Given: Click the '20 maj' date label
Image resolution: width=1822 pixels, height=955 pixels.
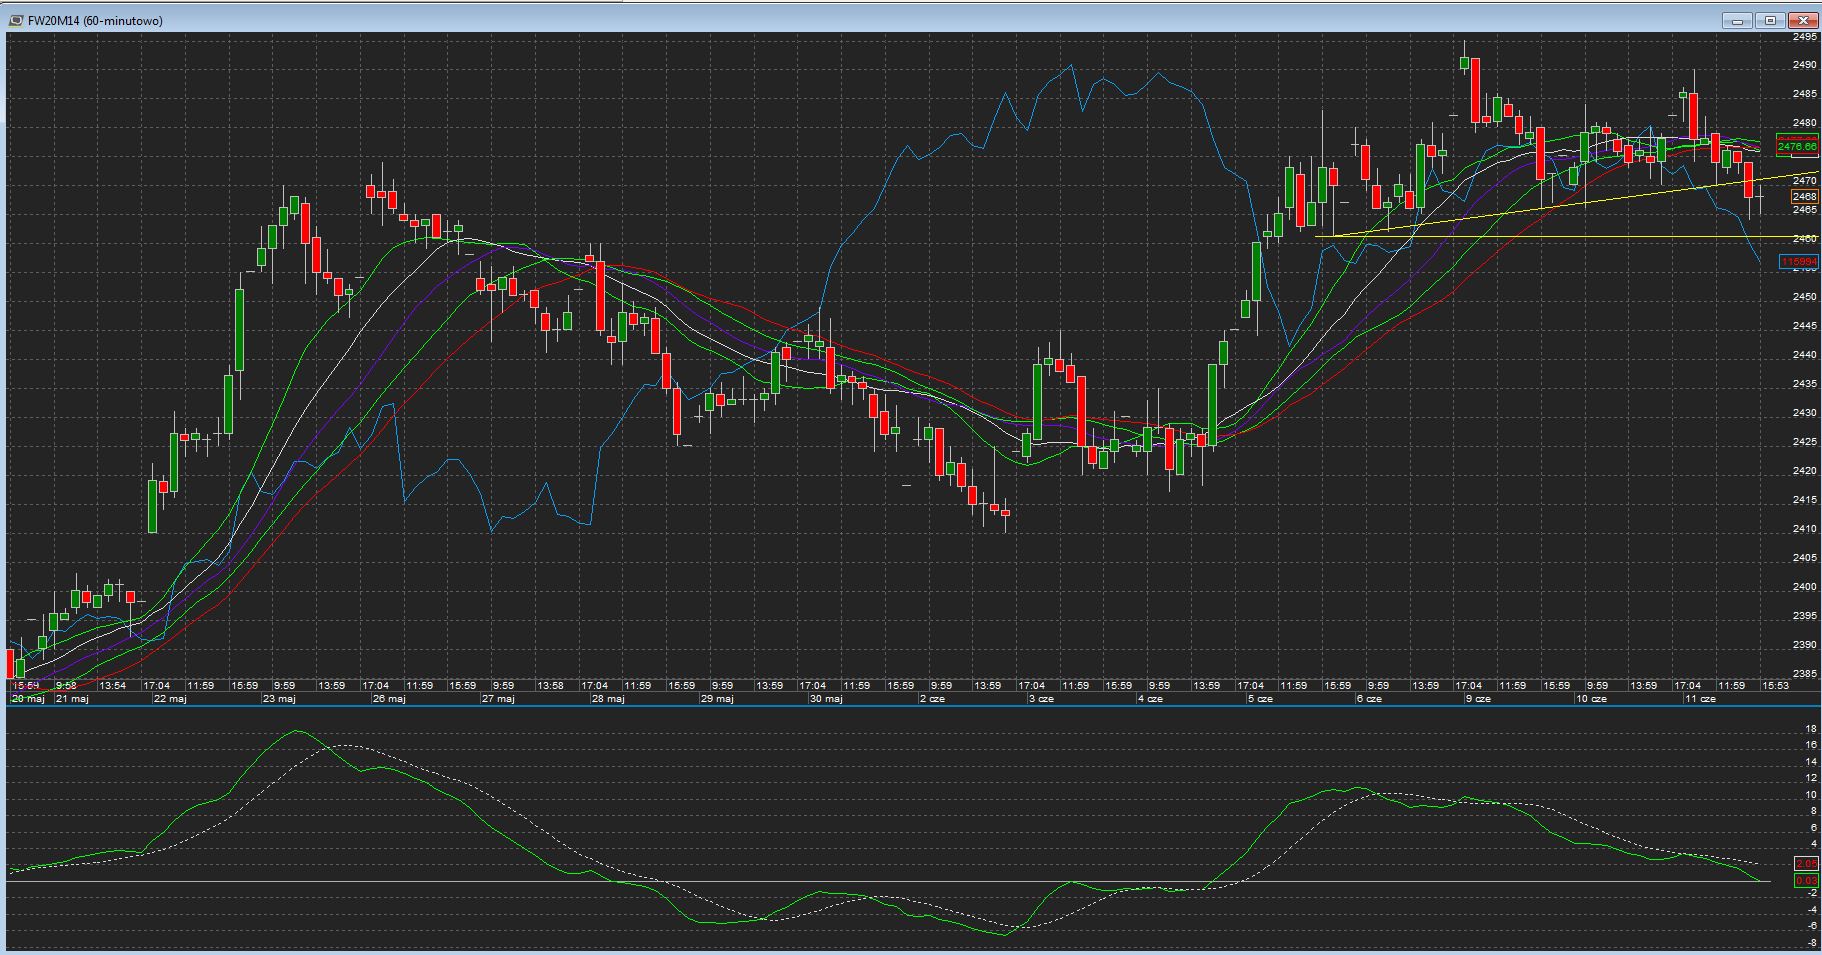Looking at the screenshot, I should 27,699.
